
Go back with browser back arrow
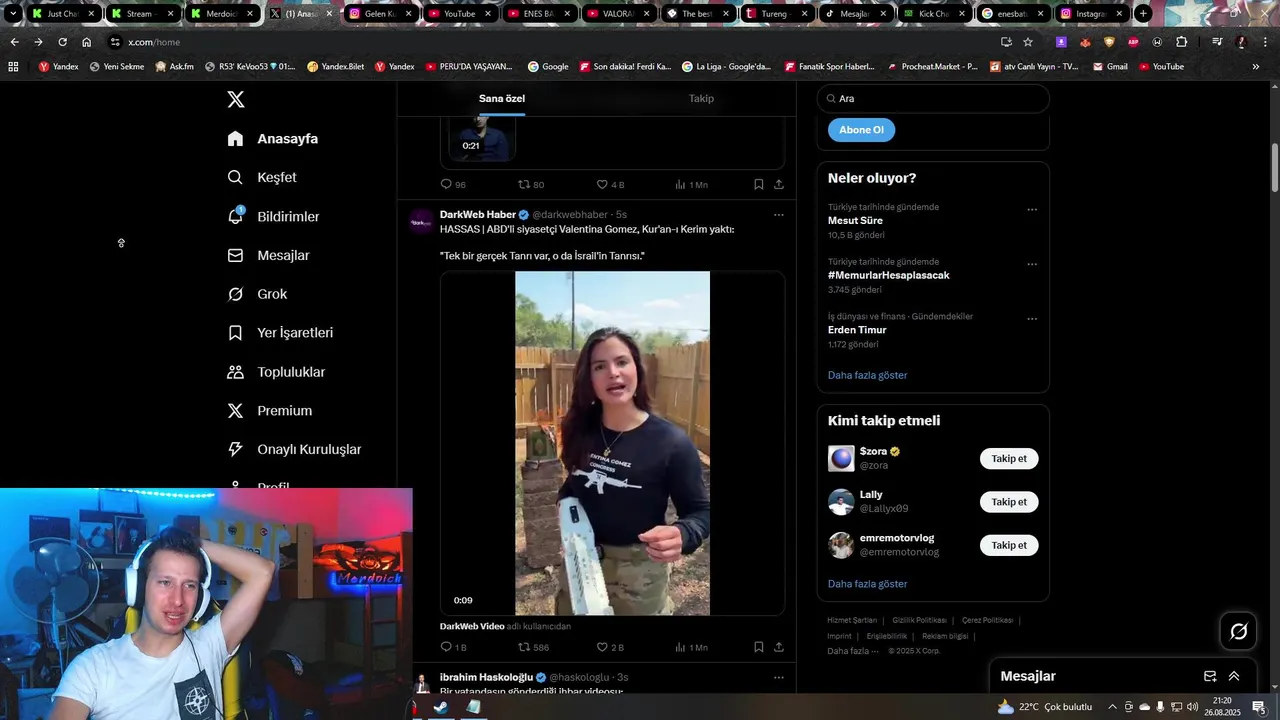pyautogui.click(x=14, y=42)
